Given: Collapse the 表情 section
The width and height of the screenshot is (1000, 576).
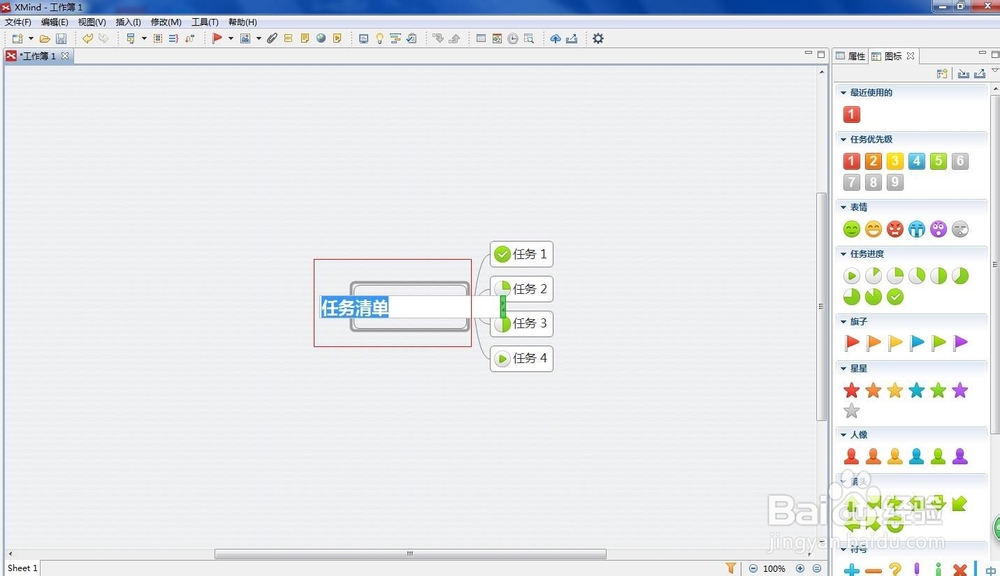Looking at the screenshot, I should pyautogui.click(x=843, y=207).
